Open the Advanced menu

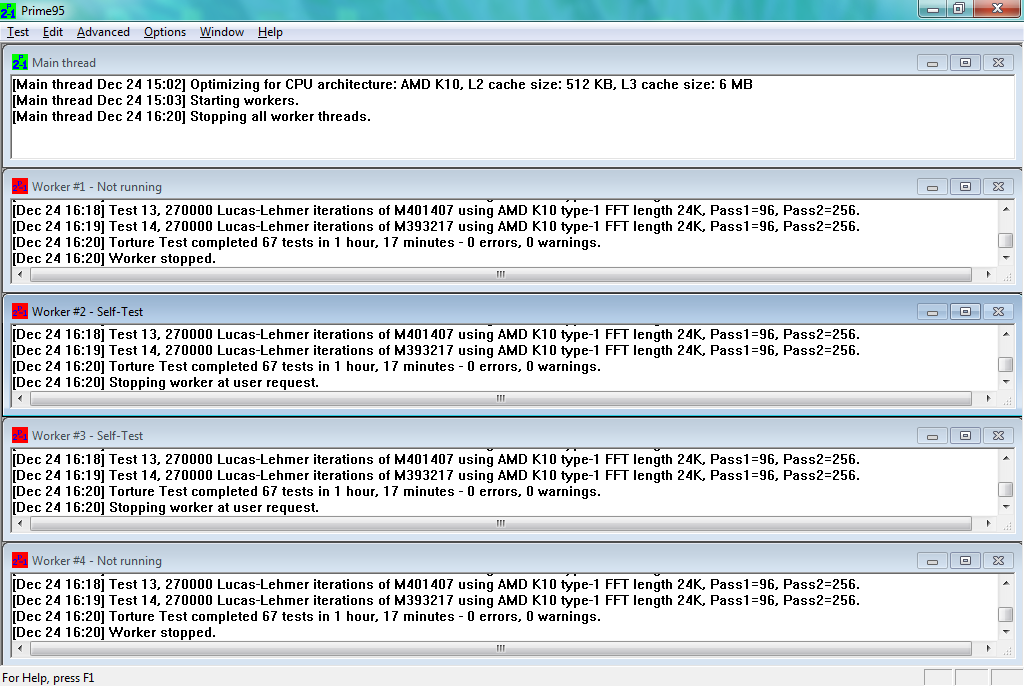pos(103,32)
